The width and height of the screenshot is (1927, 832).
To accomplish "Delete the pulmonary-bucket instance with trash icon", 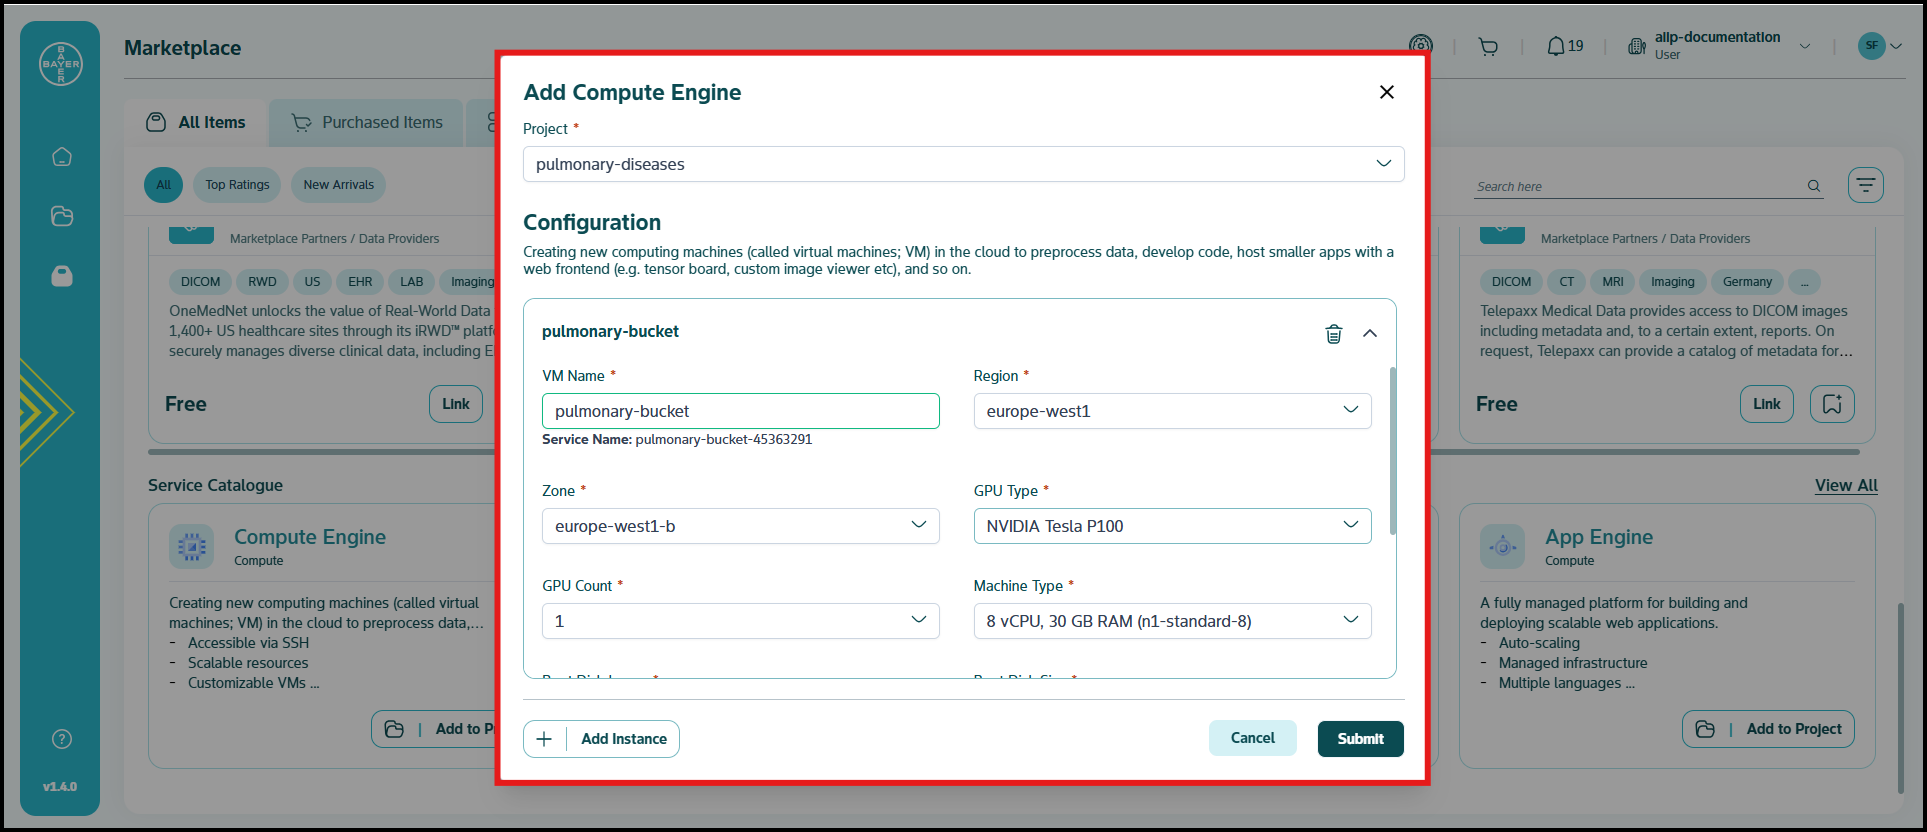I will pyautogui.click(x=1333, y=334).
